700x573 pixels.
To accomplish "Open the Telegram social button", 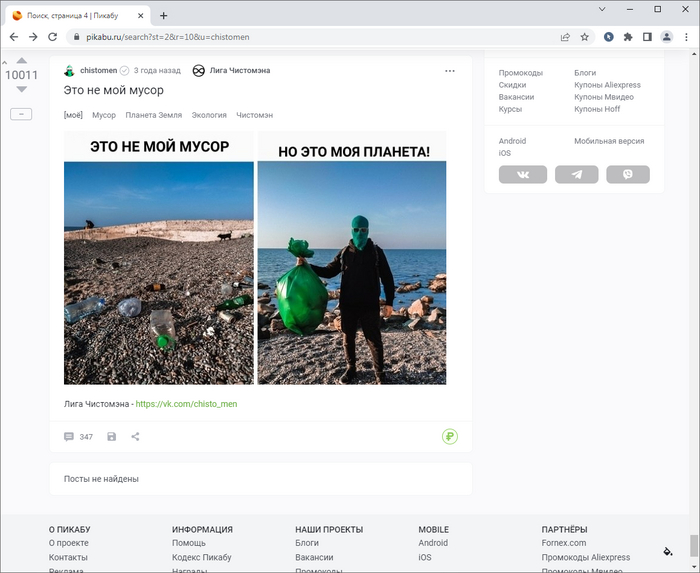I will point(576,174).
